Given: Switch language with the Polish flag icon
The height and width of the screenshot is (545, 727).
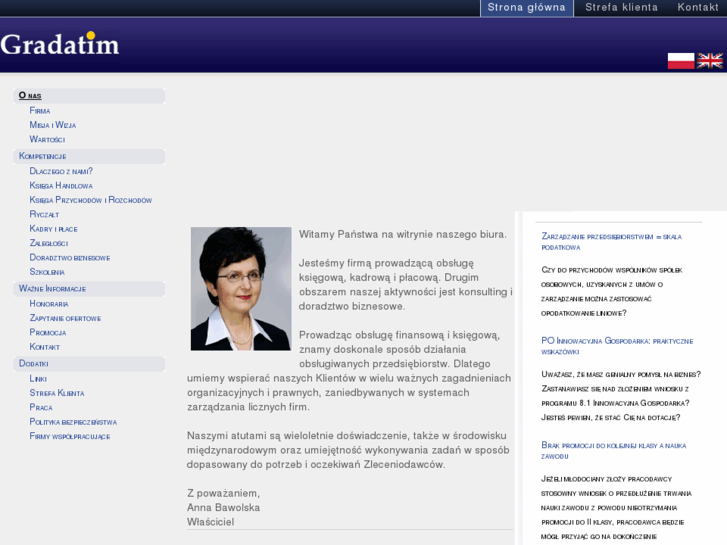Looking at the screenshot, I should [680, 61].
